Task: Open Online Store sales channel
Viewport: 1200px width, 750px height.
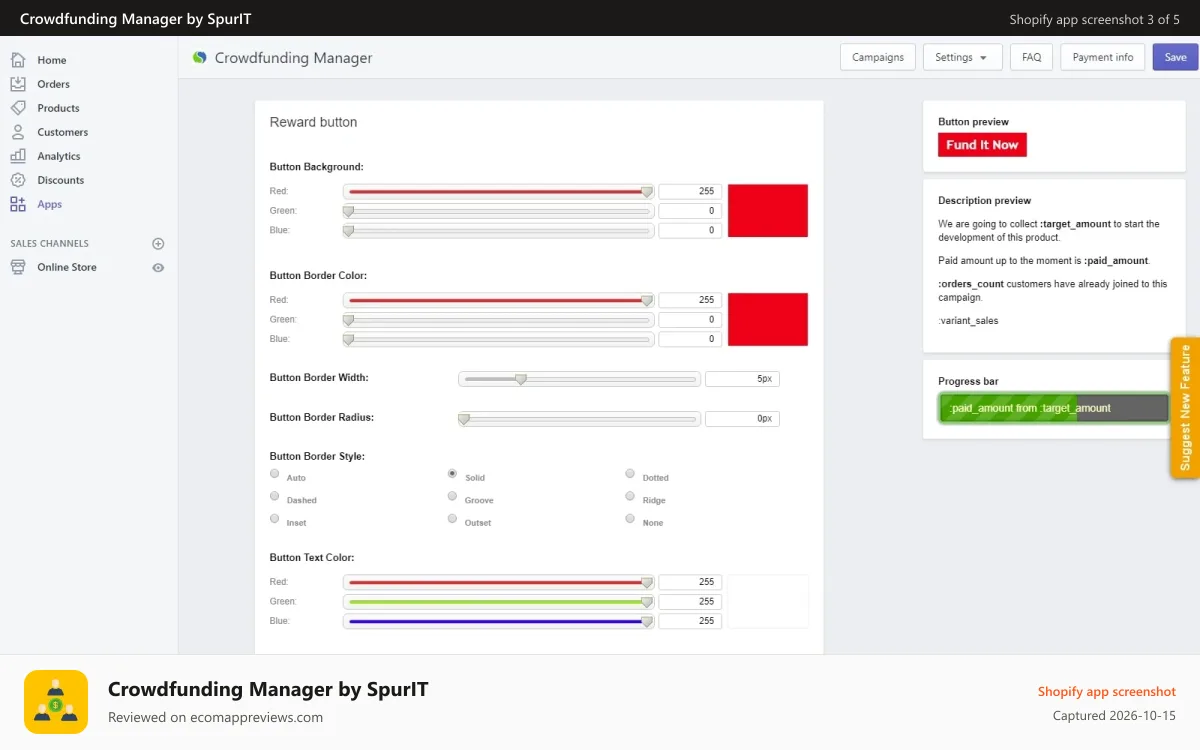Action: pyautogui.click(x=67, y=267)
